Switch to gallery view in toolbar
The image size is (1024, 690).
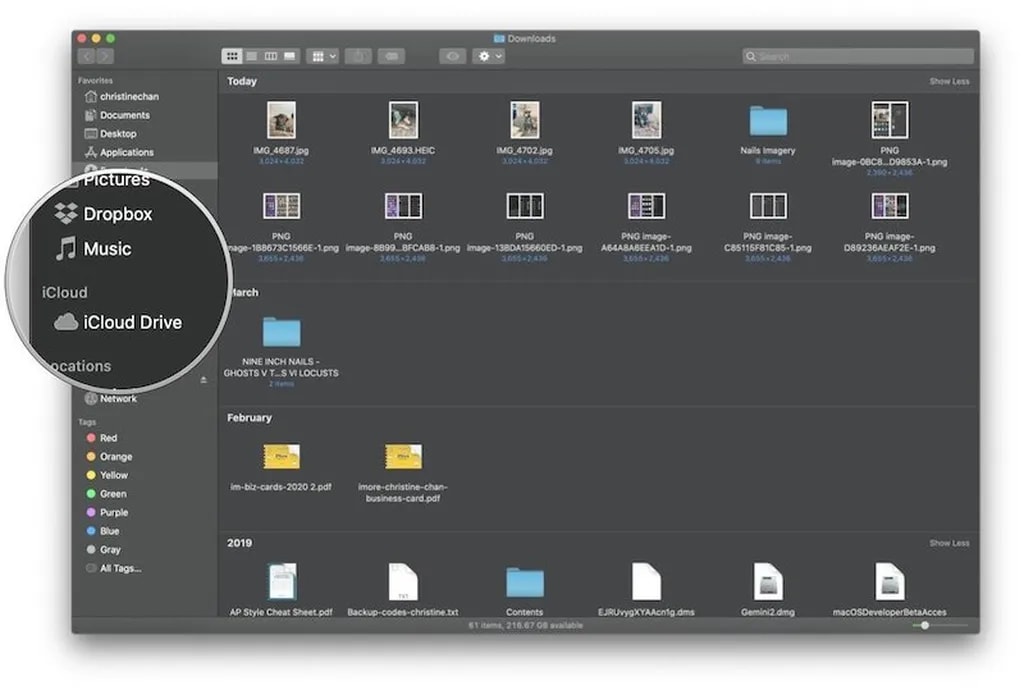pyautogui.click(x=290, y=57)
